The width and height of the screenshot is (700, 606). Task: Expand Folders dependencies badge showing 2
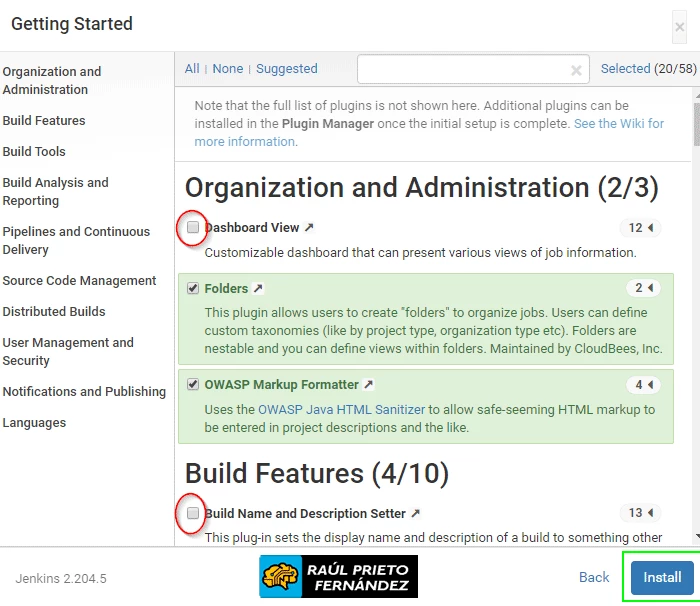[x=643, y=288]
